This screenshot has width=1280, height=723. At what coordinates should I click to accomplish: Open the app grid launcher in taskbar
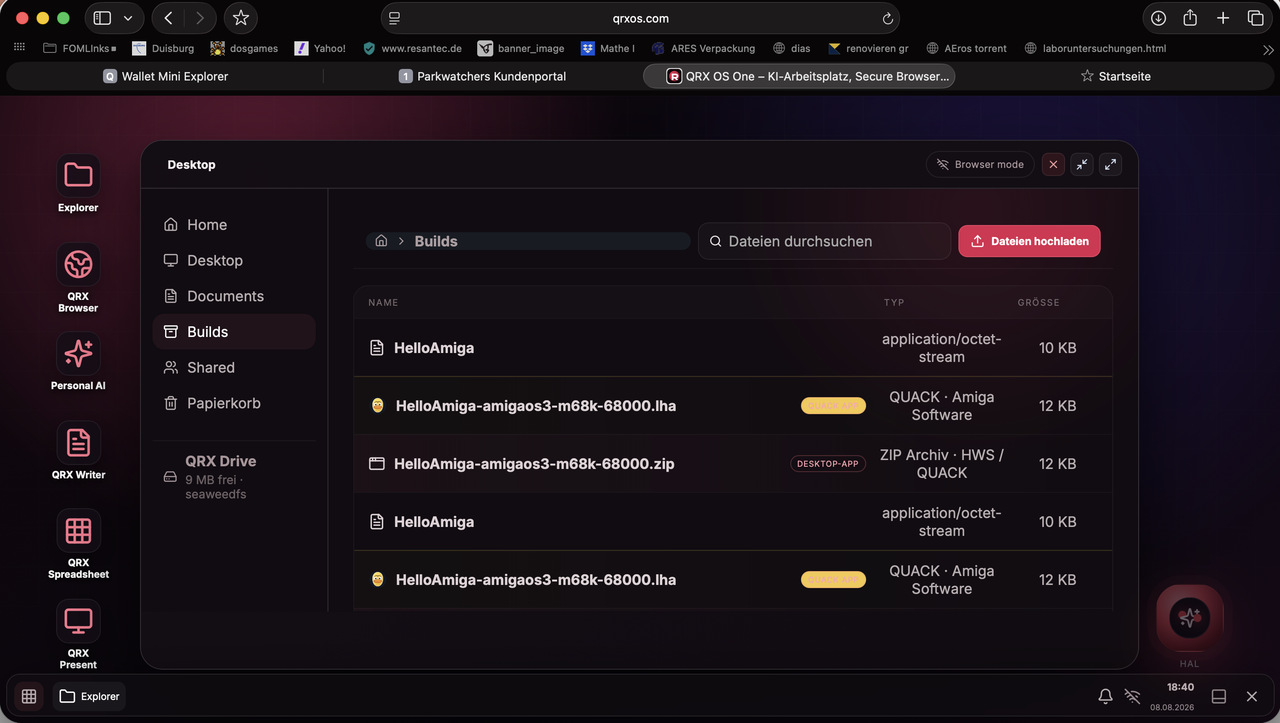pyautogui.click(x=29, y=696)
